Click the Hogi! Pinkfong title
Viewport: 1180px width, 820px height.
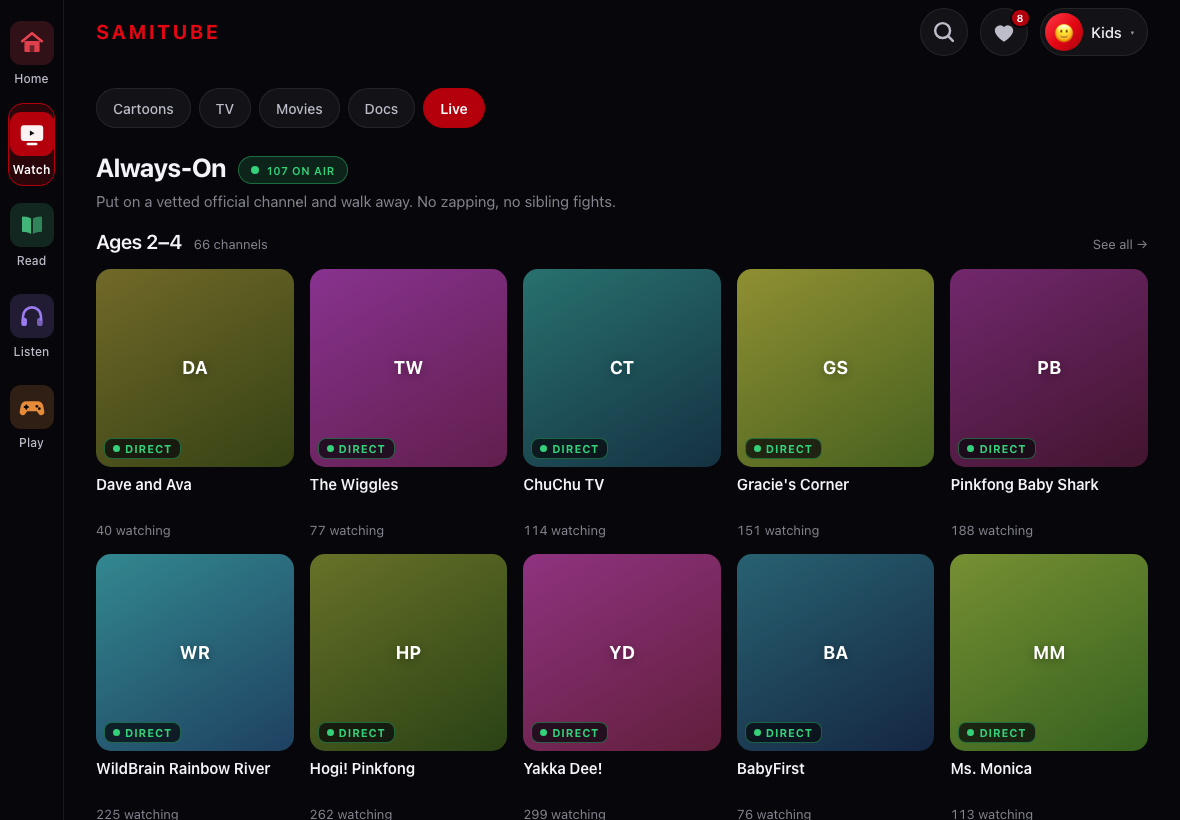(x=362, y=769)
